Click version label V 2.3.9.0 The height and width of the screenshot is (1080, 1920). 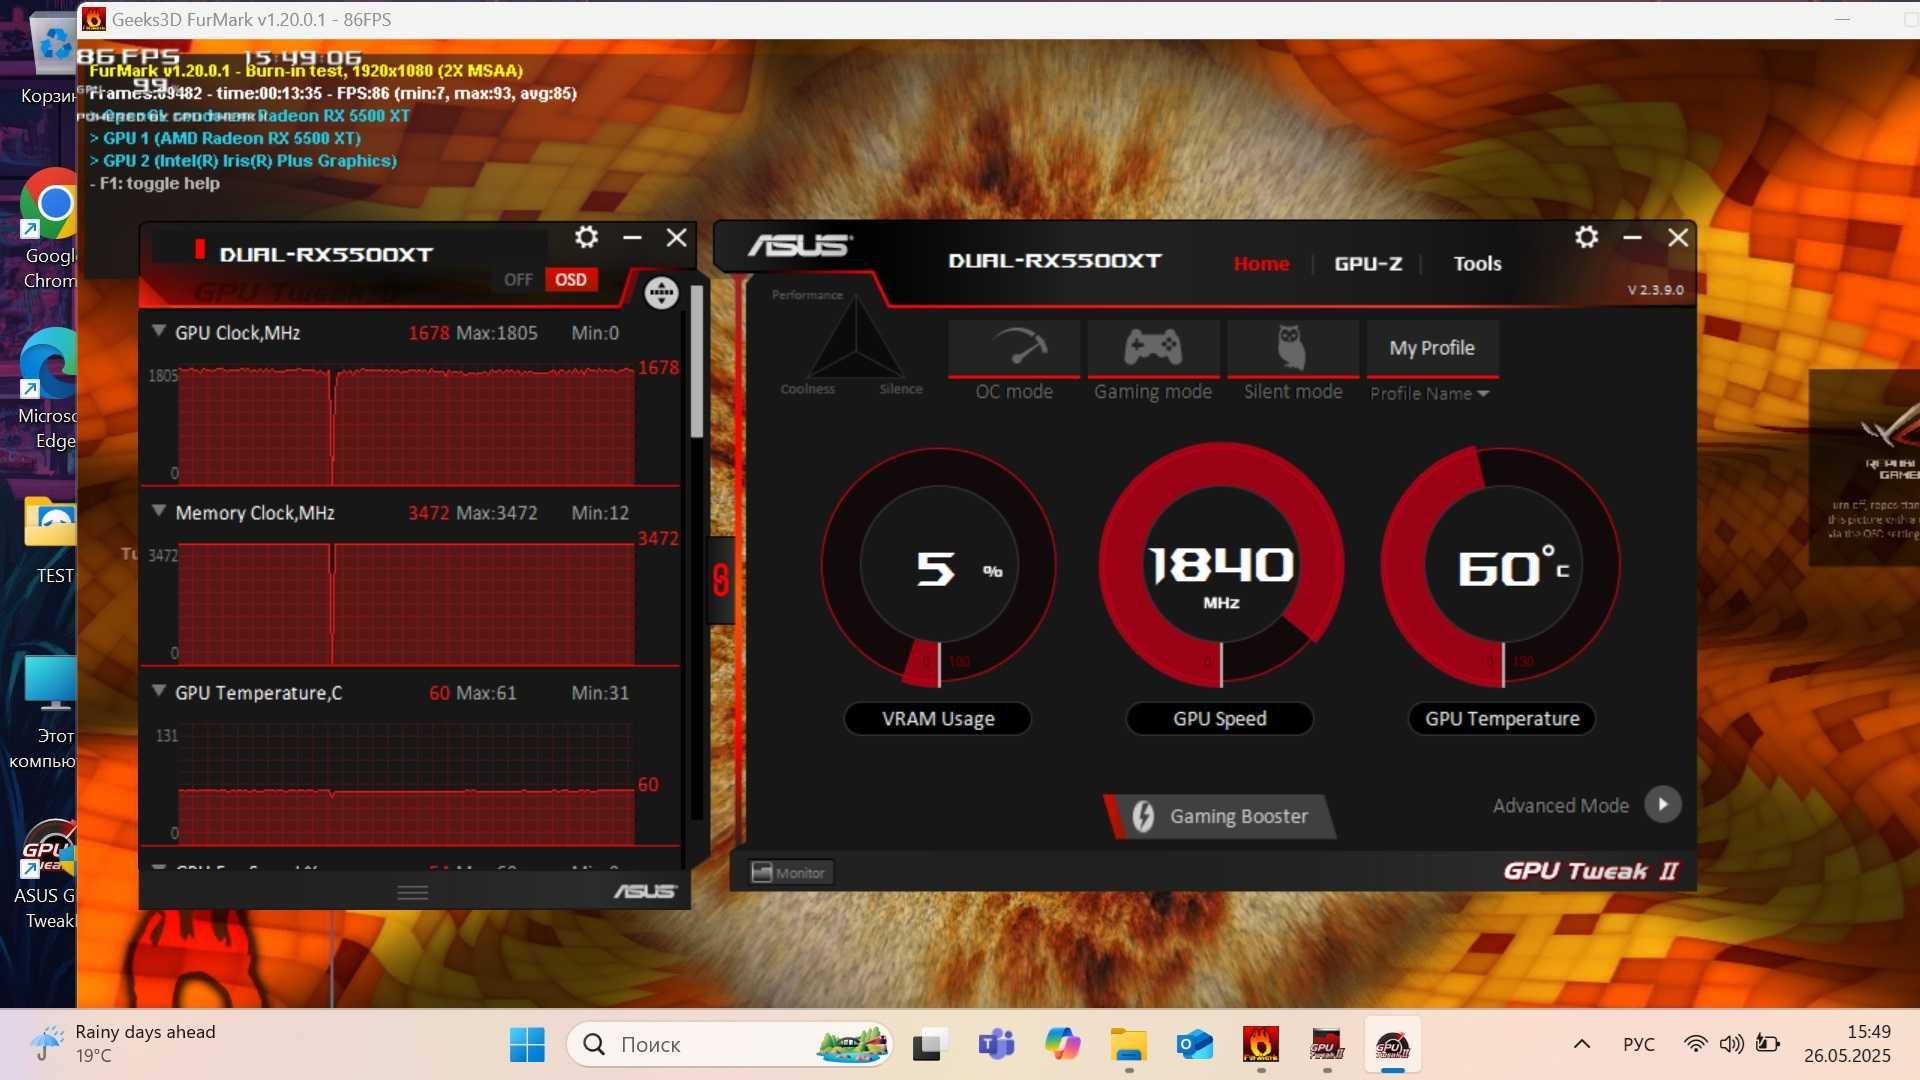coord(1655,290)
